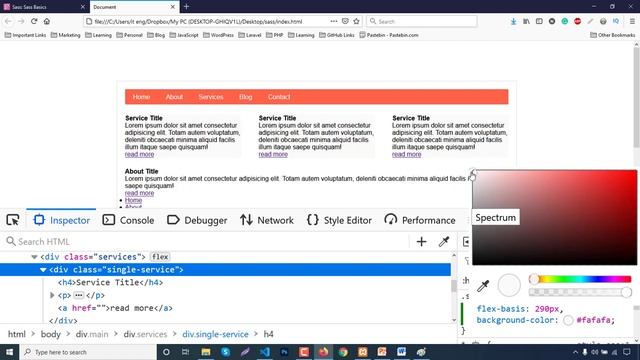Expand the p element node arrow
Screen dimensions: 640x360
pos(52,295)
